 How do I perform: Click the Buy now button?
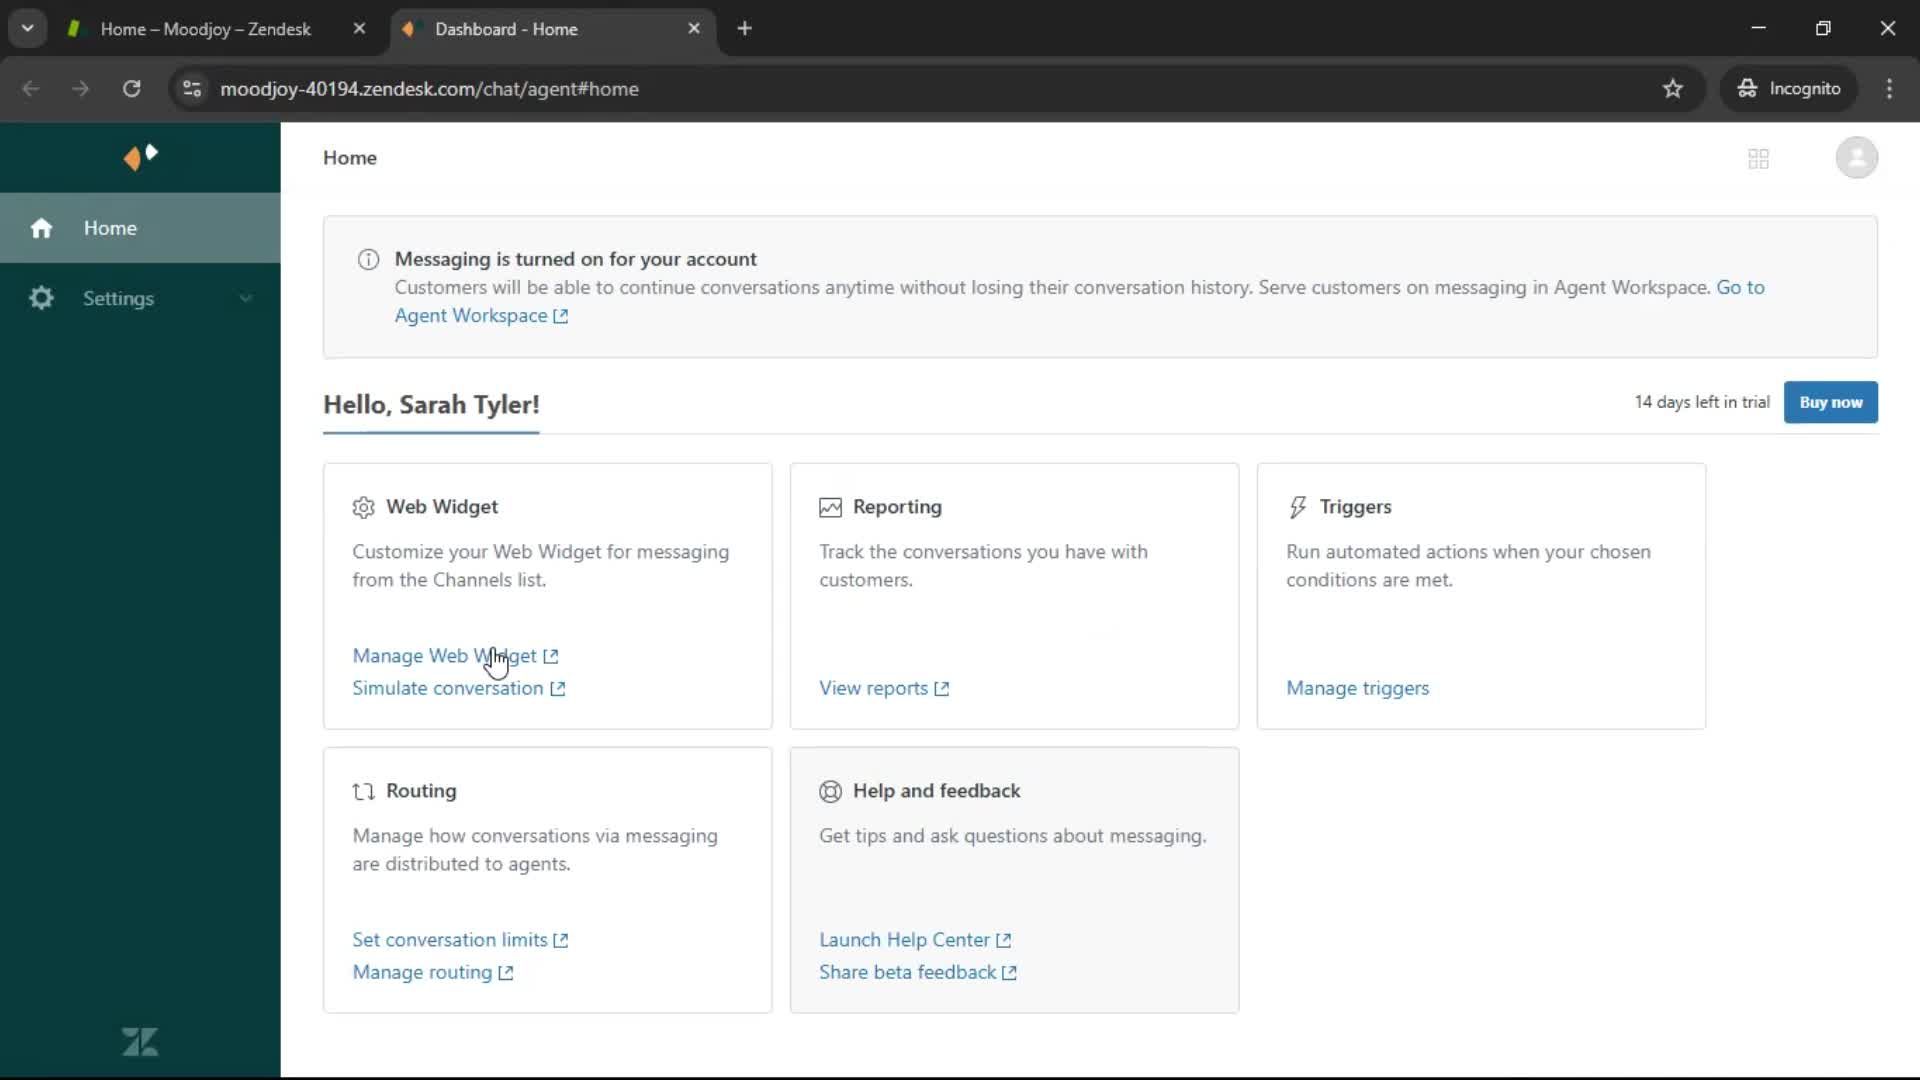click(x=1830, y=402)
